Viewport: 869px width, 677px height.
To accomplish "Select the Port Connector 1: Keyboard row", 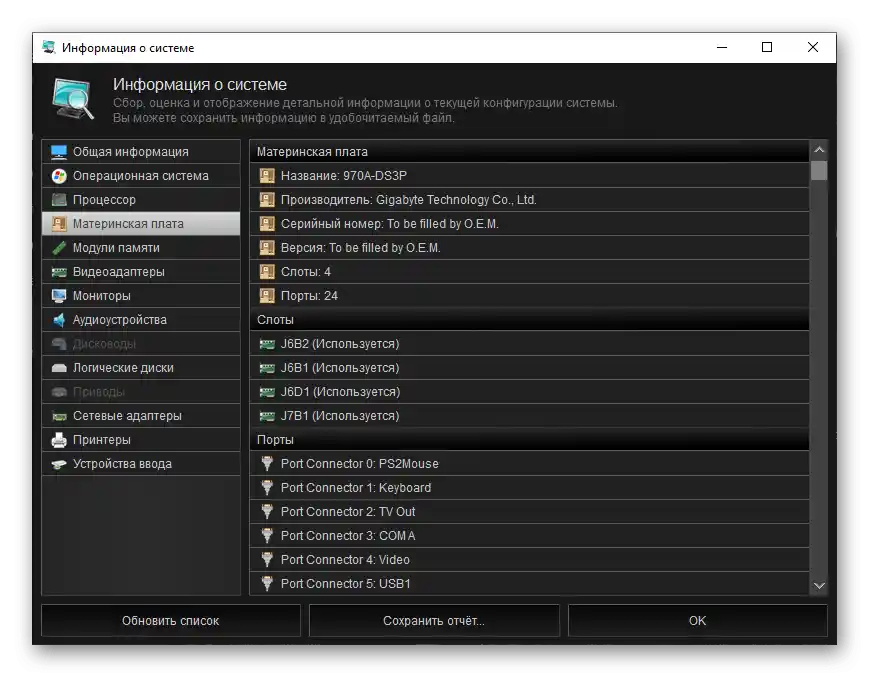I will [529, 488].
